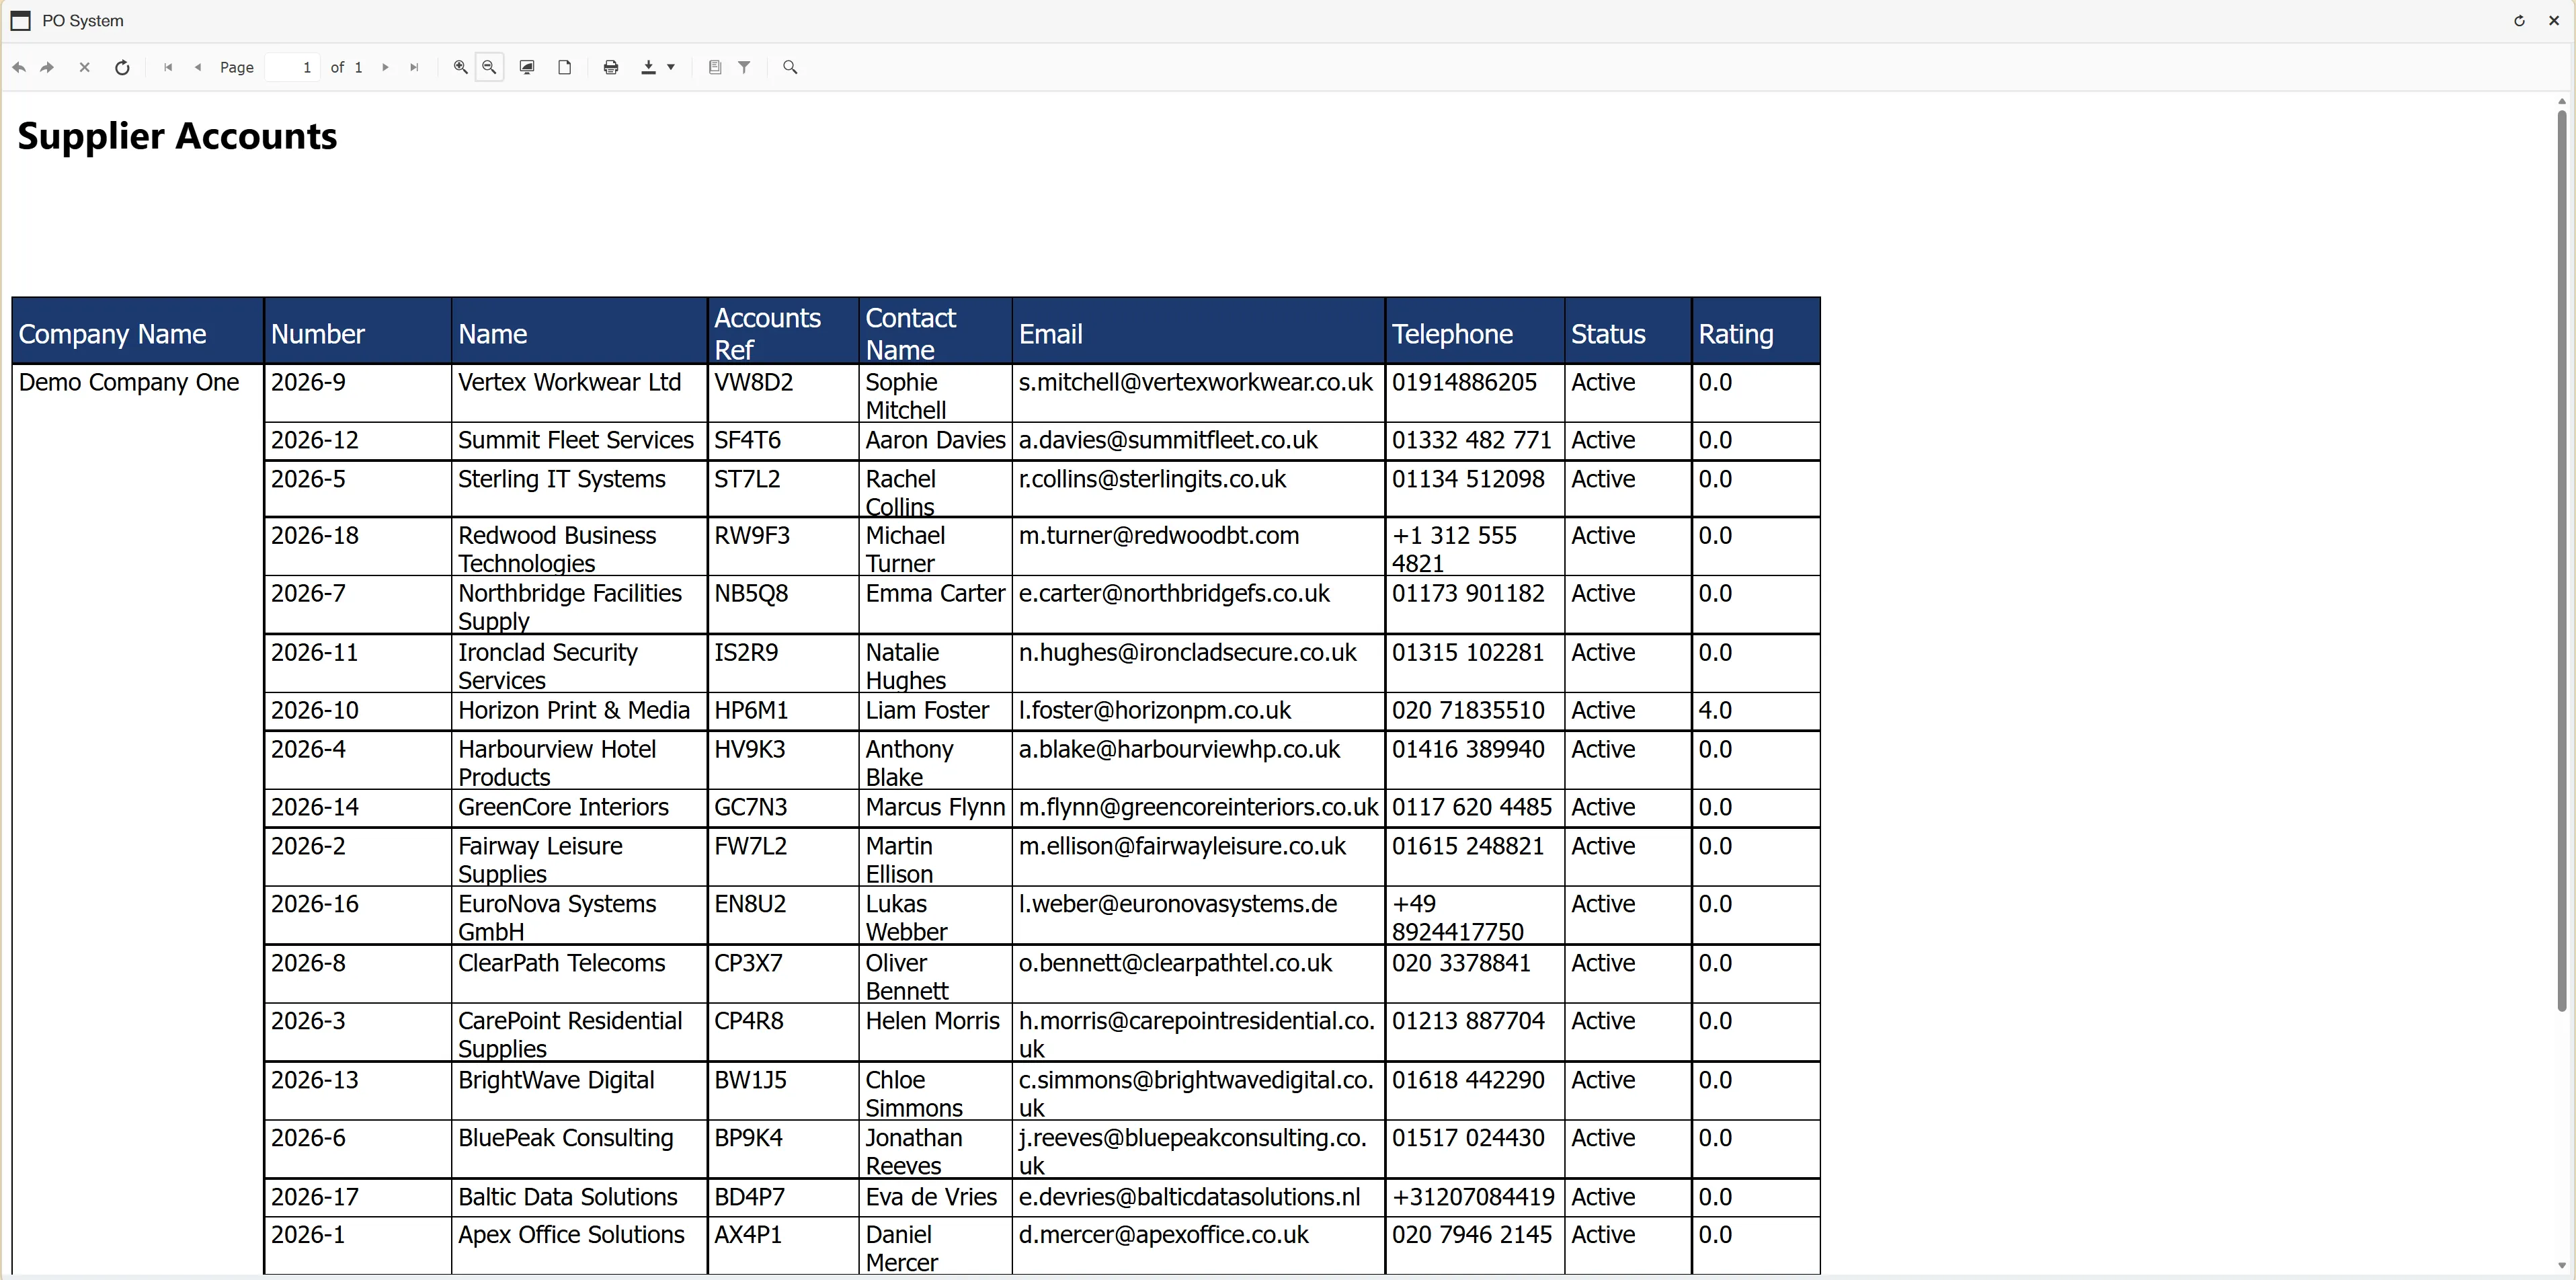Cancel report loading with the X icon
This screenshot has width=2576, height=1280.
[85, 67]
